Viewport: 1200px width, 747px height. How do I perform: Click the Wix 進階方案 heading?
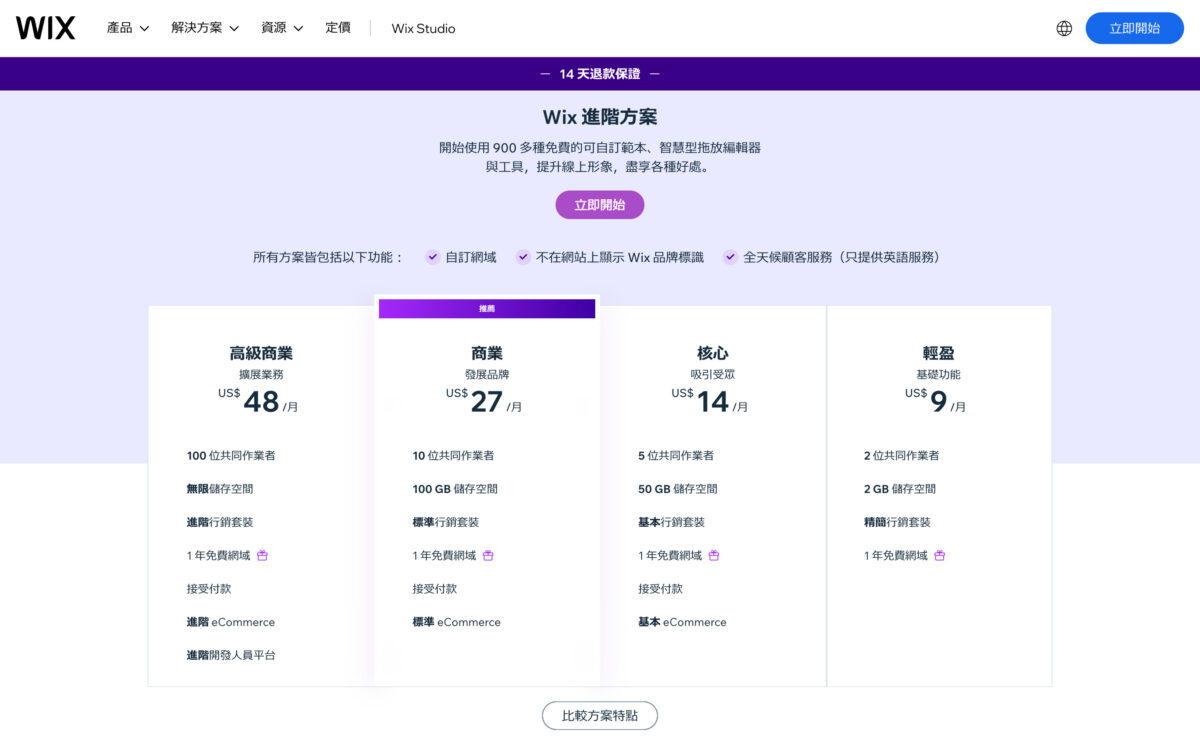coord(600,117)
